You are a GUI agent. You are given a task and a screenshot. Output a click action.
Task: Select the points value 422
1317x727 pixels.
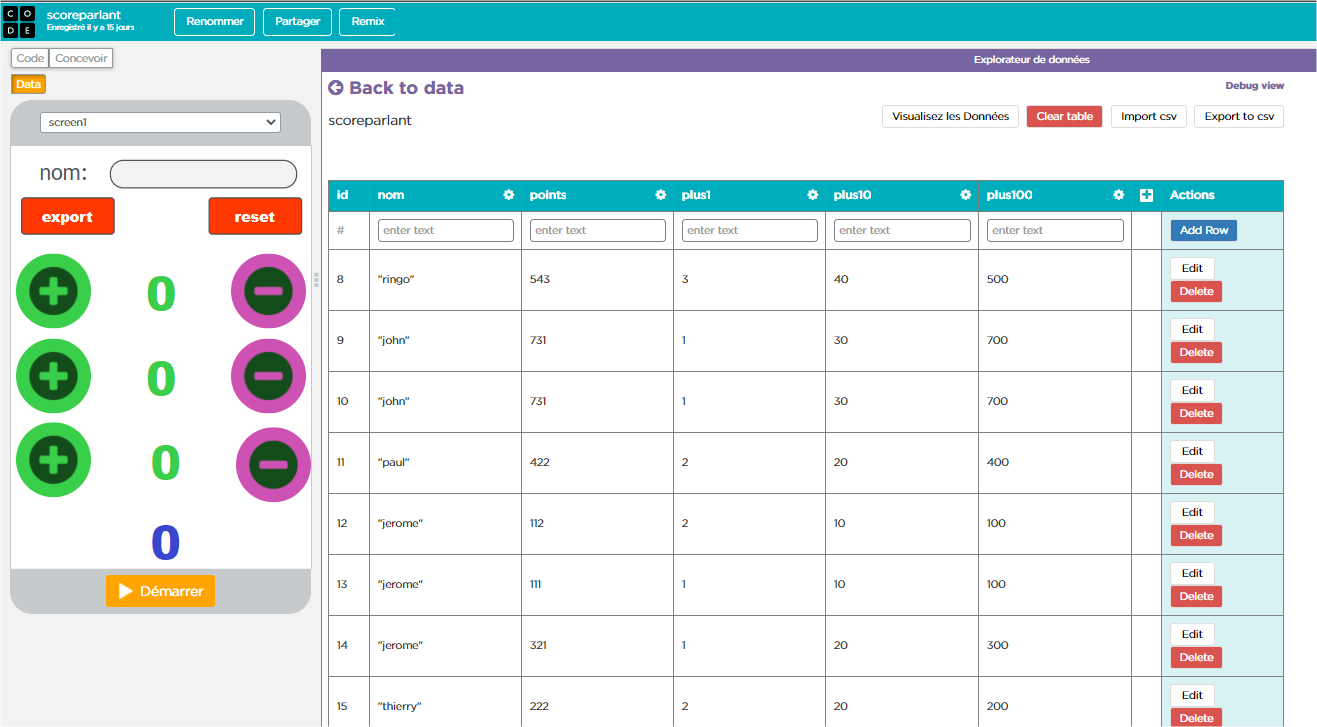point(539,462)
